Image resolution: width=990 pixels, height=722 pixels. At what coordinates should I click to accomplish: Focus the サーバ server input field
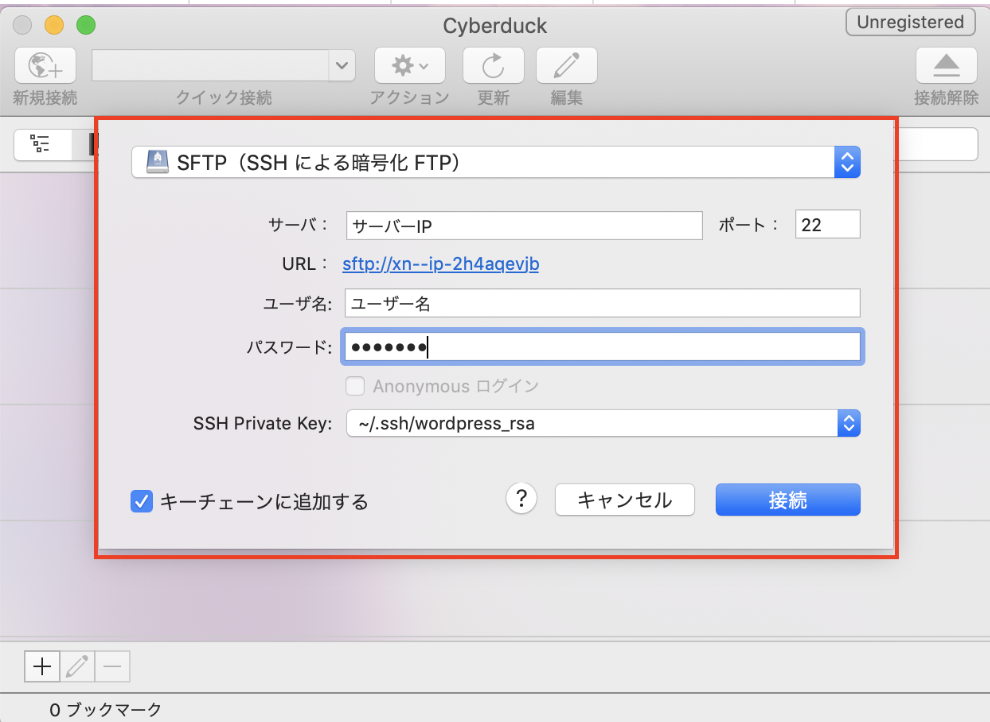tap(524, 225)
